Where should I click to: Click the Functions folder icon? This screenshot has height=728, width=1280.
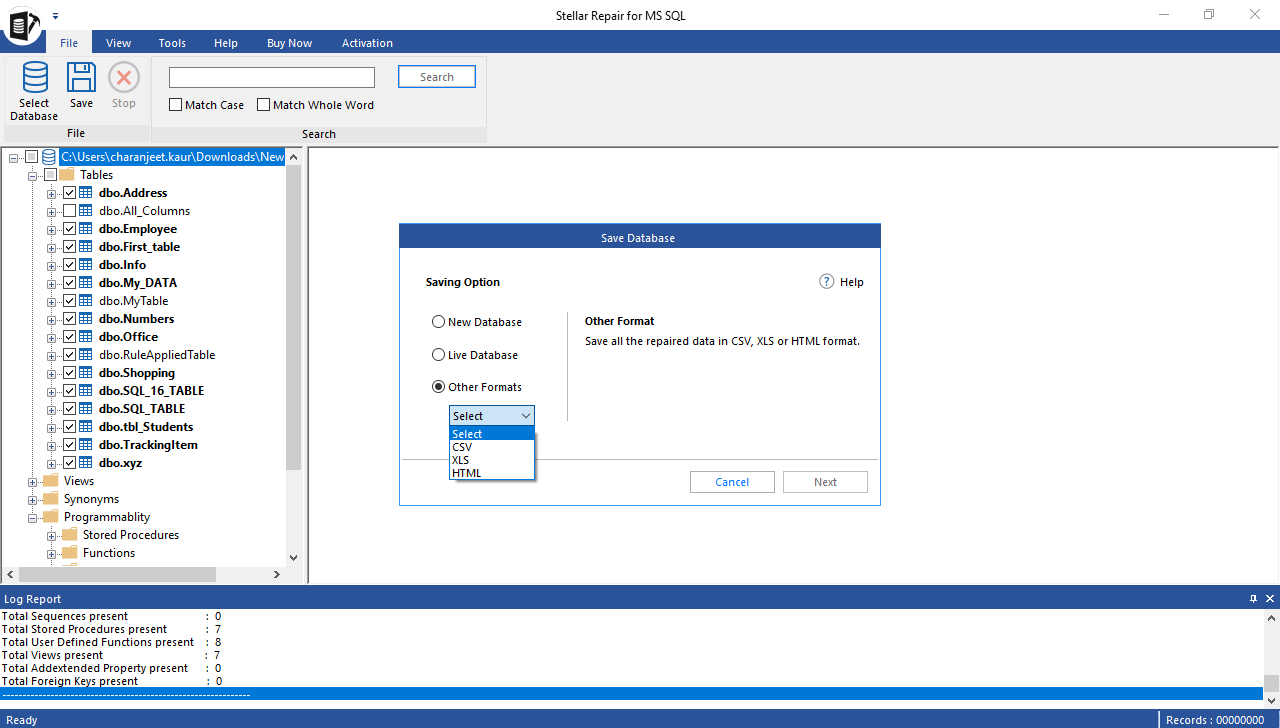click(70, 553)
